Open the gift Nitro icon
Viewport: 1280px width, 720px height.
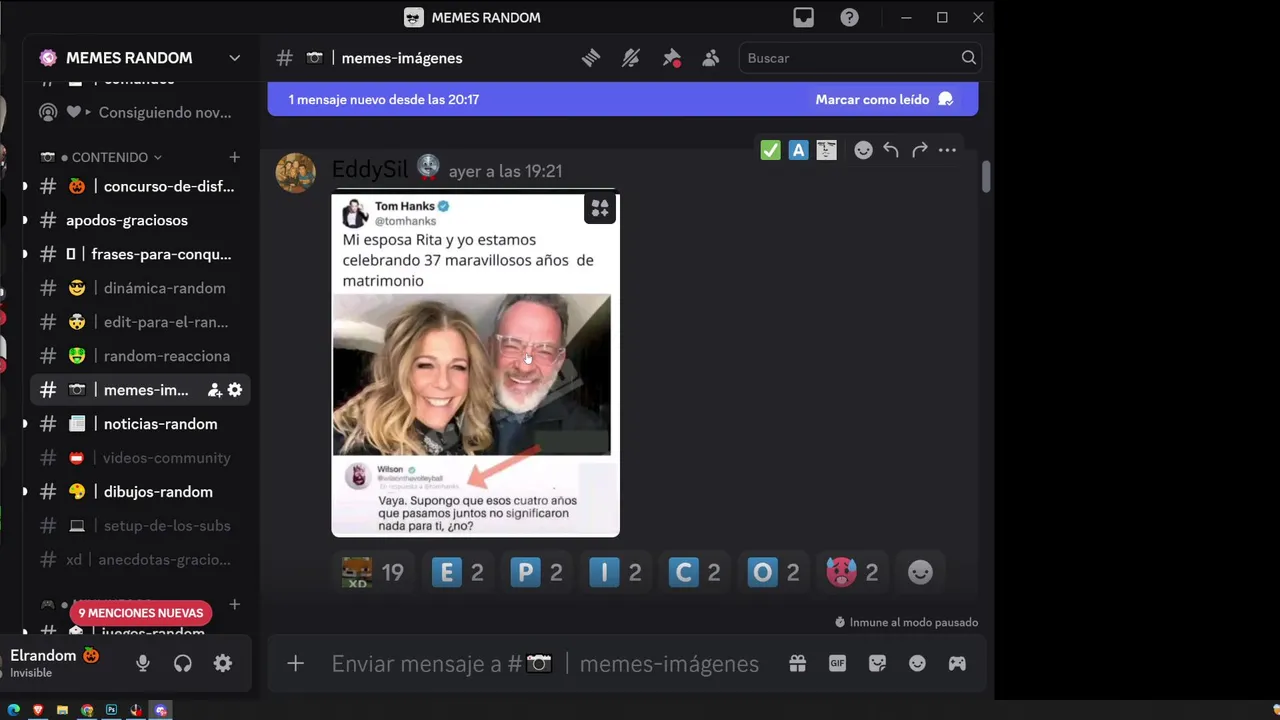[797, 663]
